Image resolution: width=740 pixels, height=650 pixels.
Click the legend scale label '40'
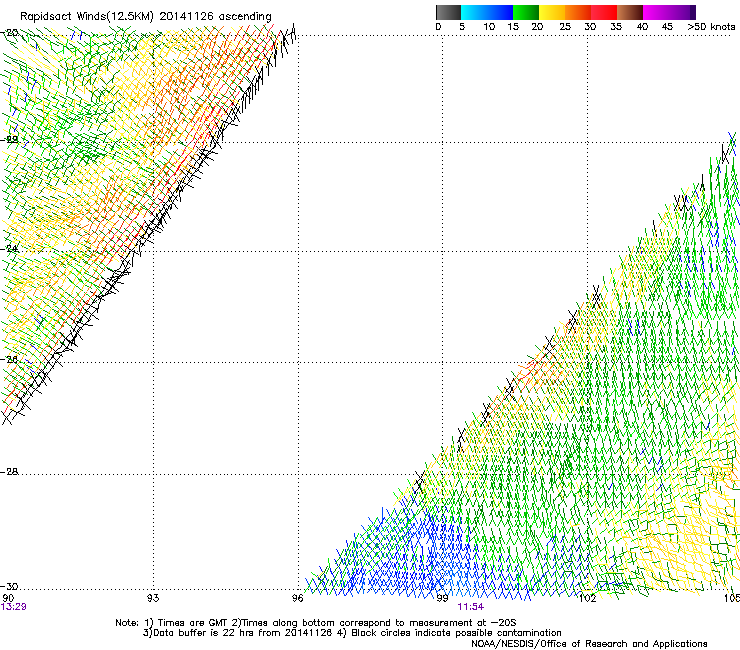(x=642, y=27)
